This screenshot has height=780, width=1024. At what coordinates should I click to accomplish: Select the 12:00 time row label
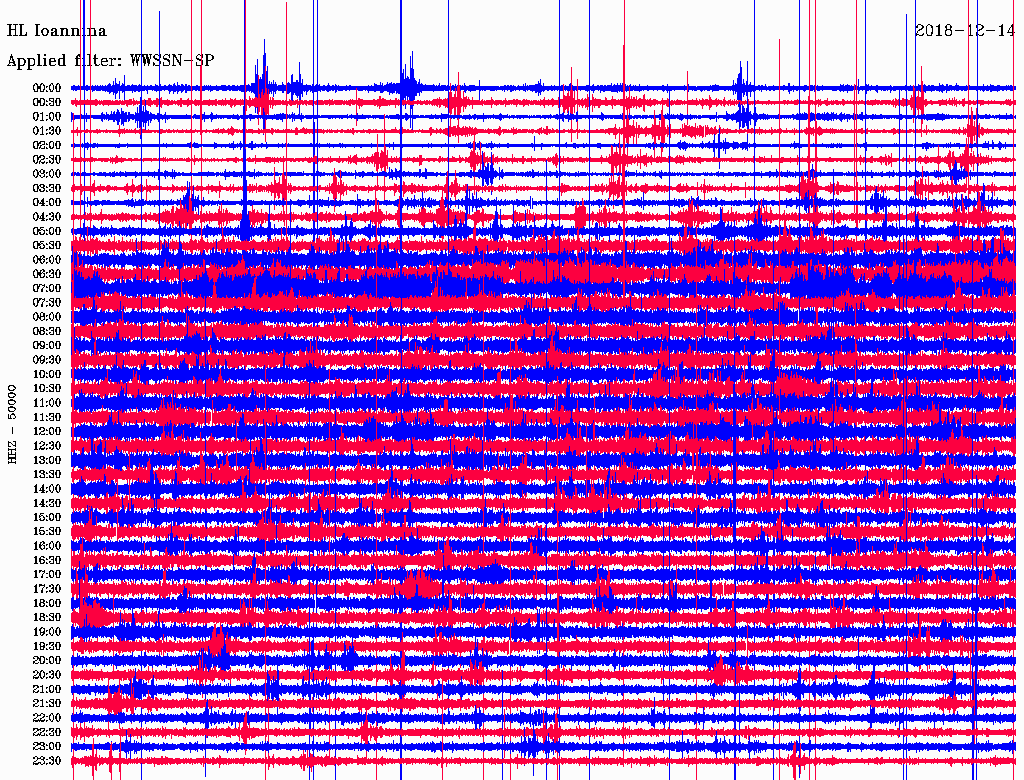[47, 432]
